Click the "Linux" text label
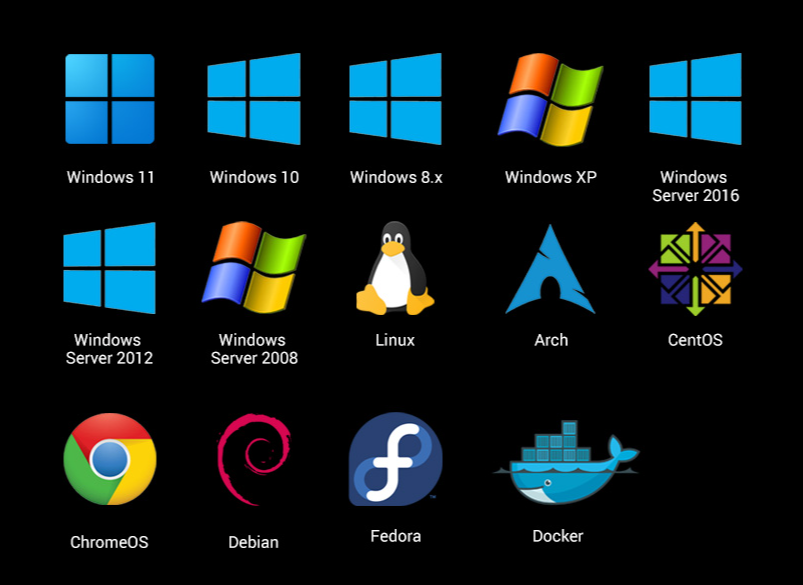The width and height of the screenshot is (803, 585). (395, 340)
